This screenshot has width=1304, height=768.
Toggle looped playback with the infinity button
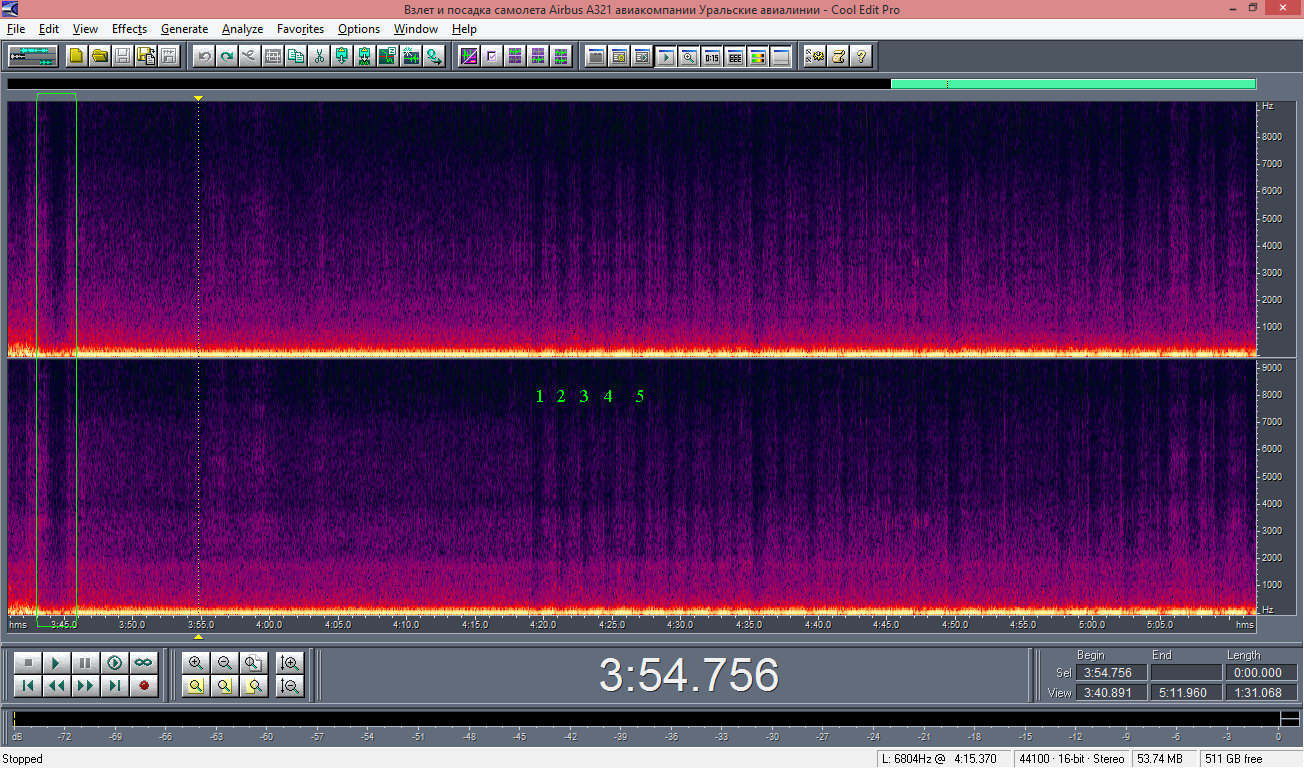coord(144,663)
